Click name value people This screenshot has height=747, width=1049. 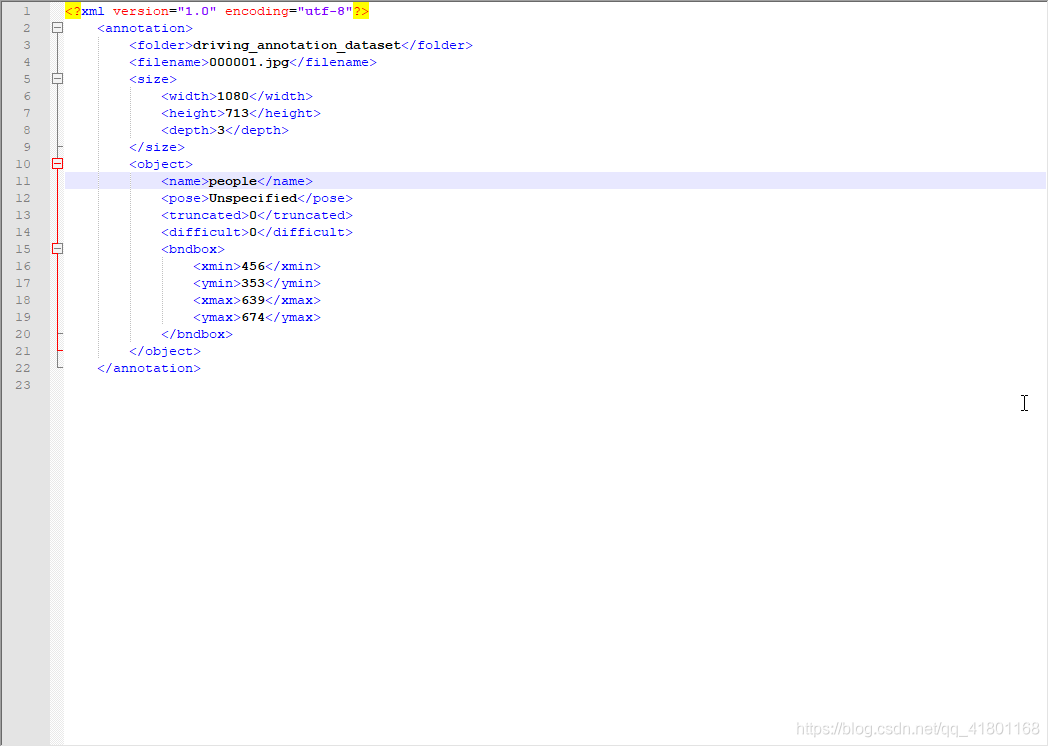click(233, 181)
